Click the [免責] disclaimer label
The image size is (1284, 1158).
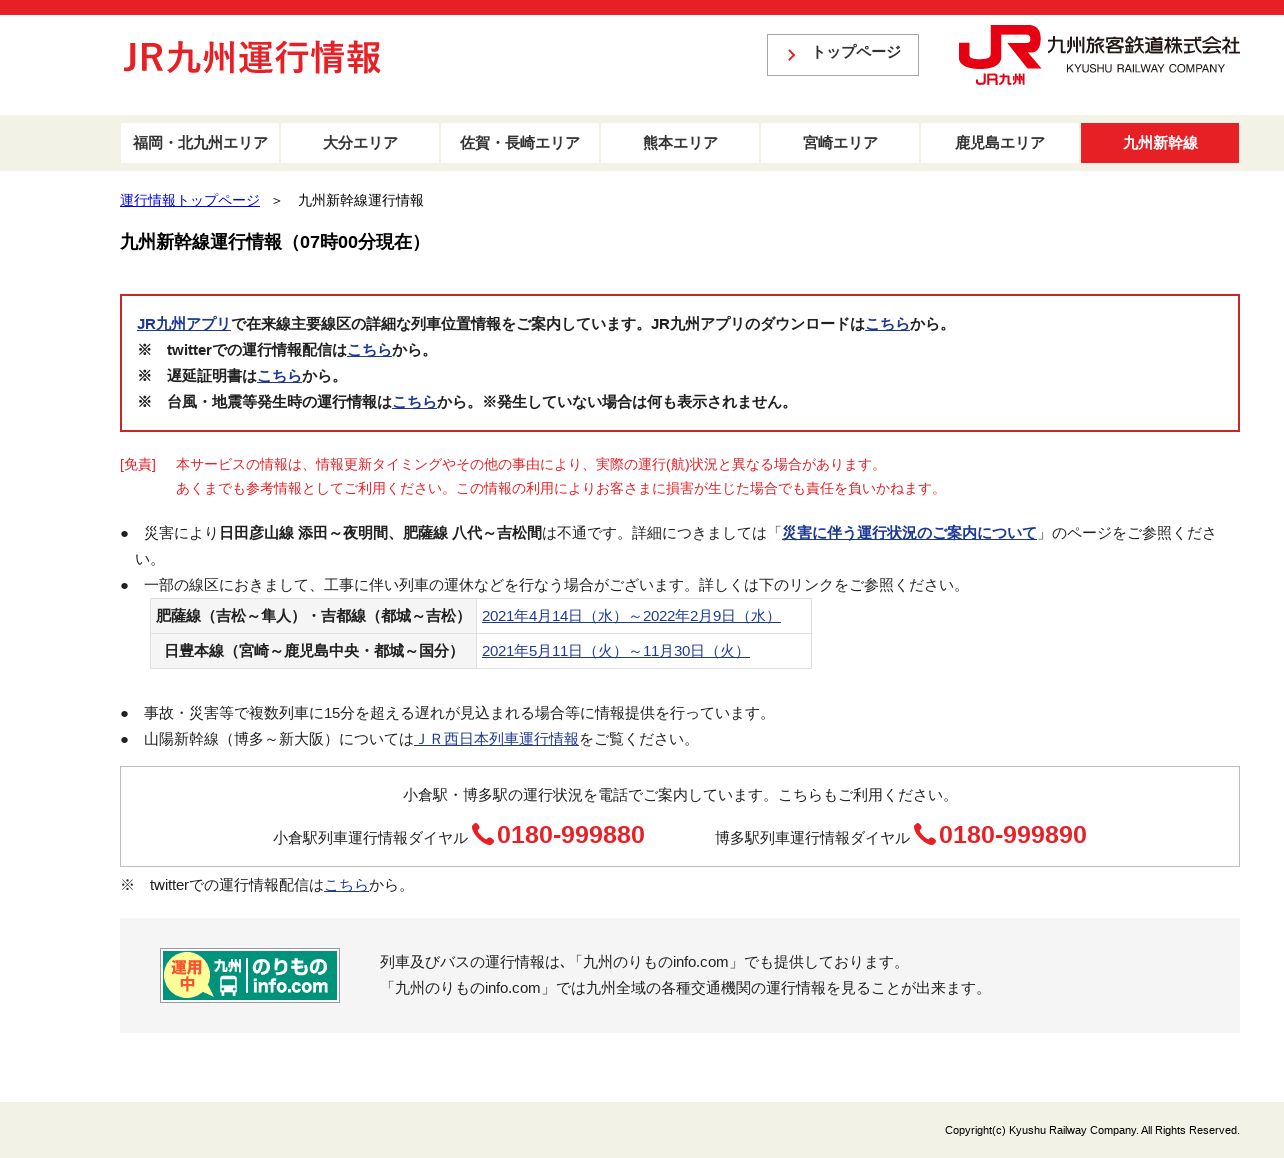[138, 464]
